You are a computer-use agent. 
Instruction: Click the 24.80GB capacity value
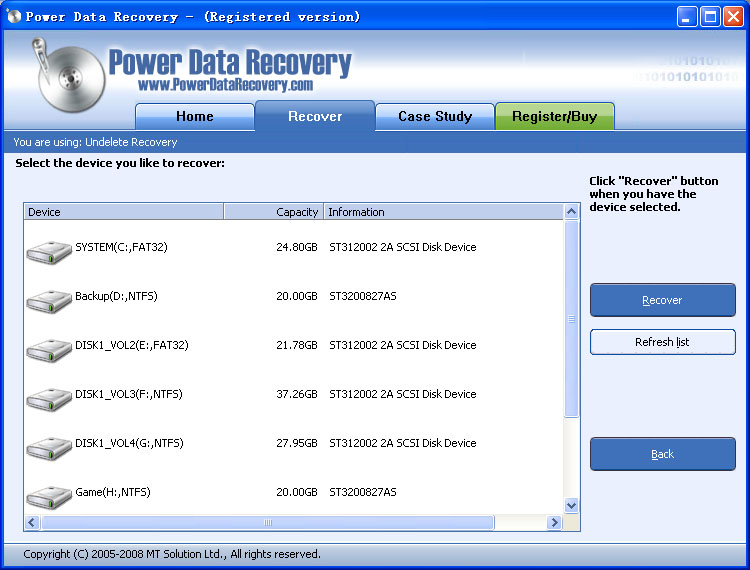click(x=297, y=247)
